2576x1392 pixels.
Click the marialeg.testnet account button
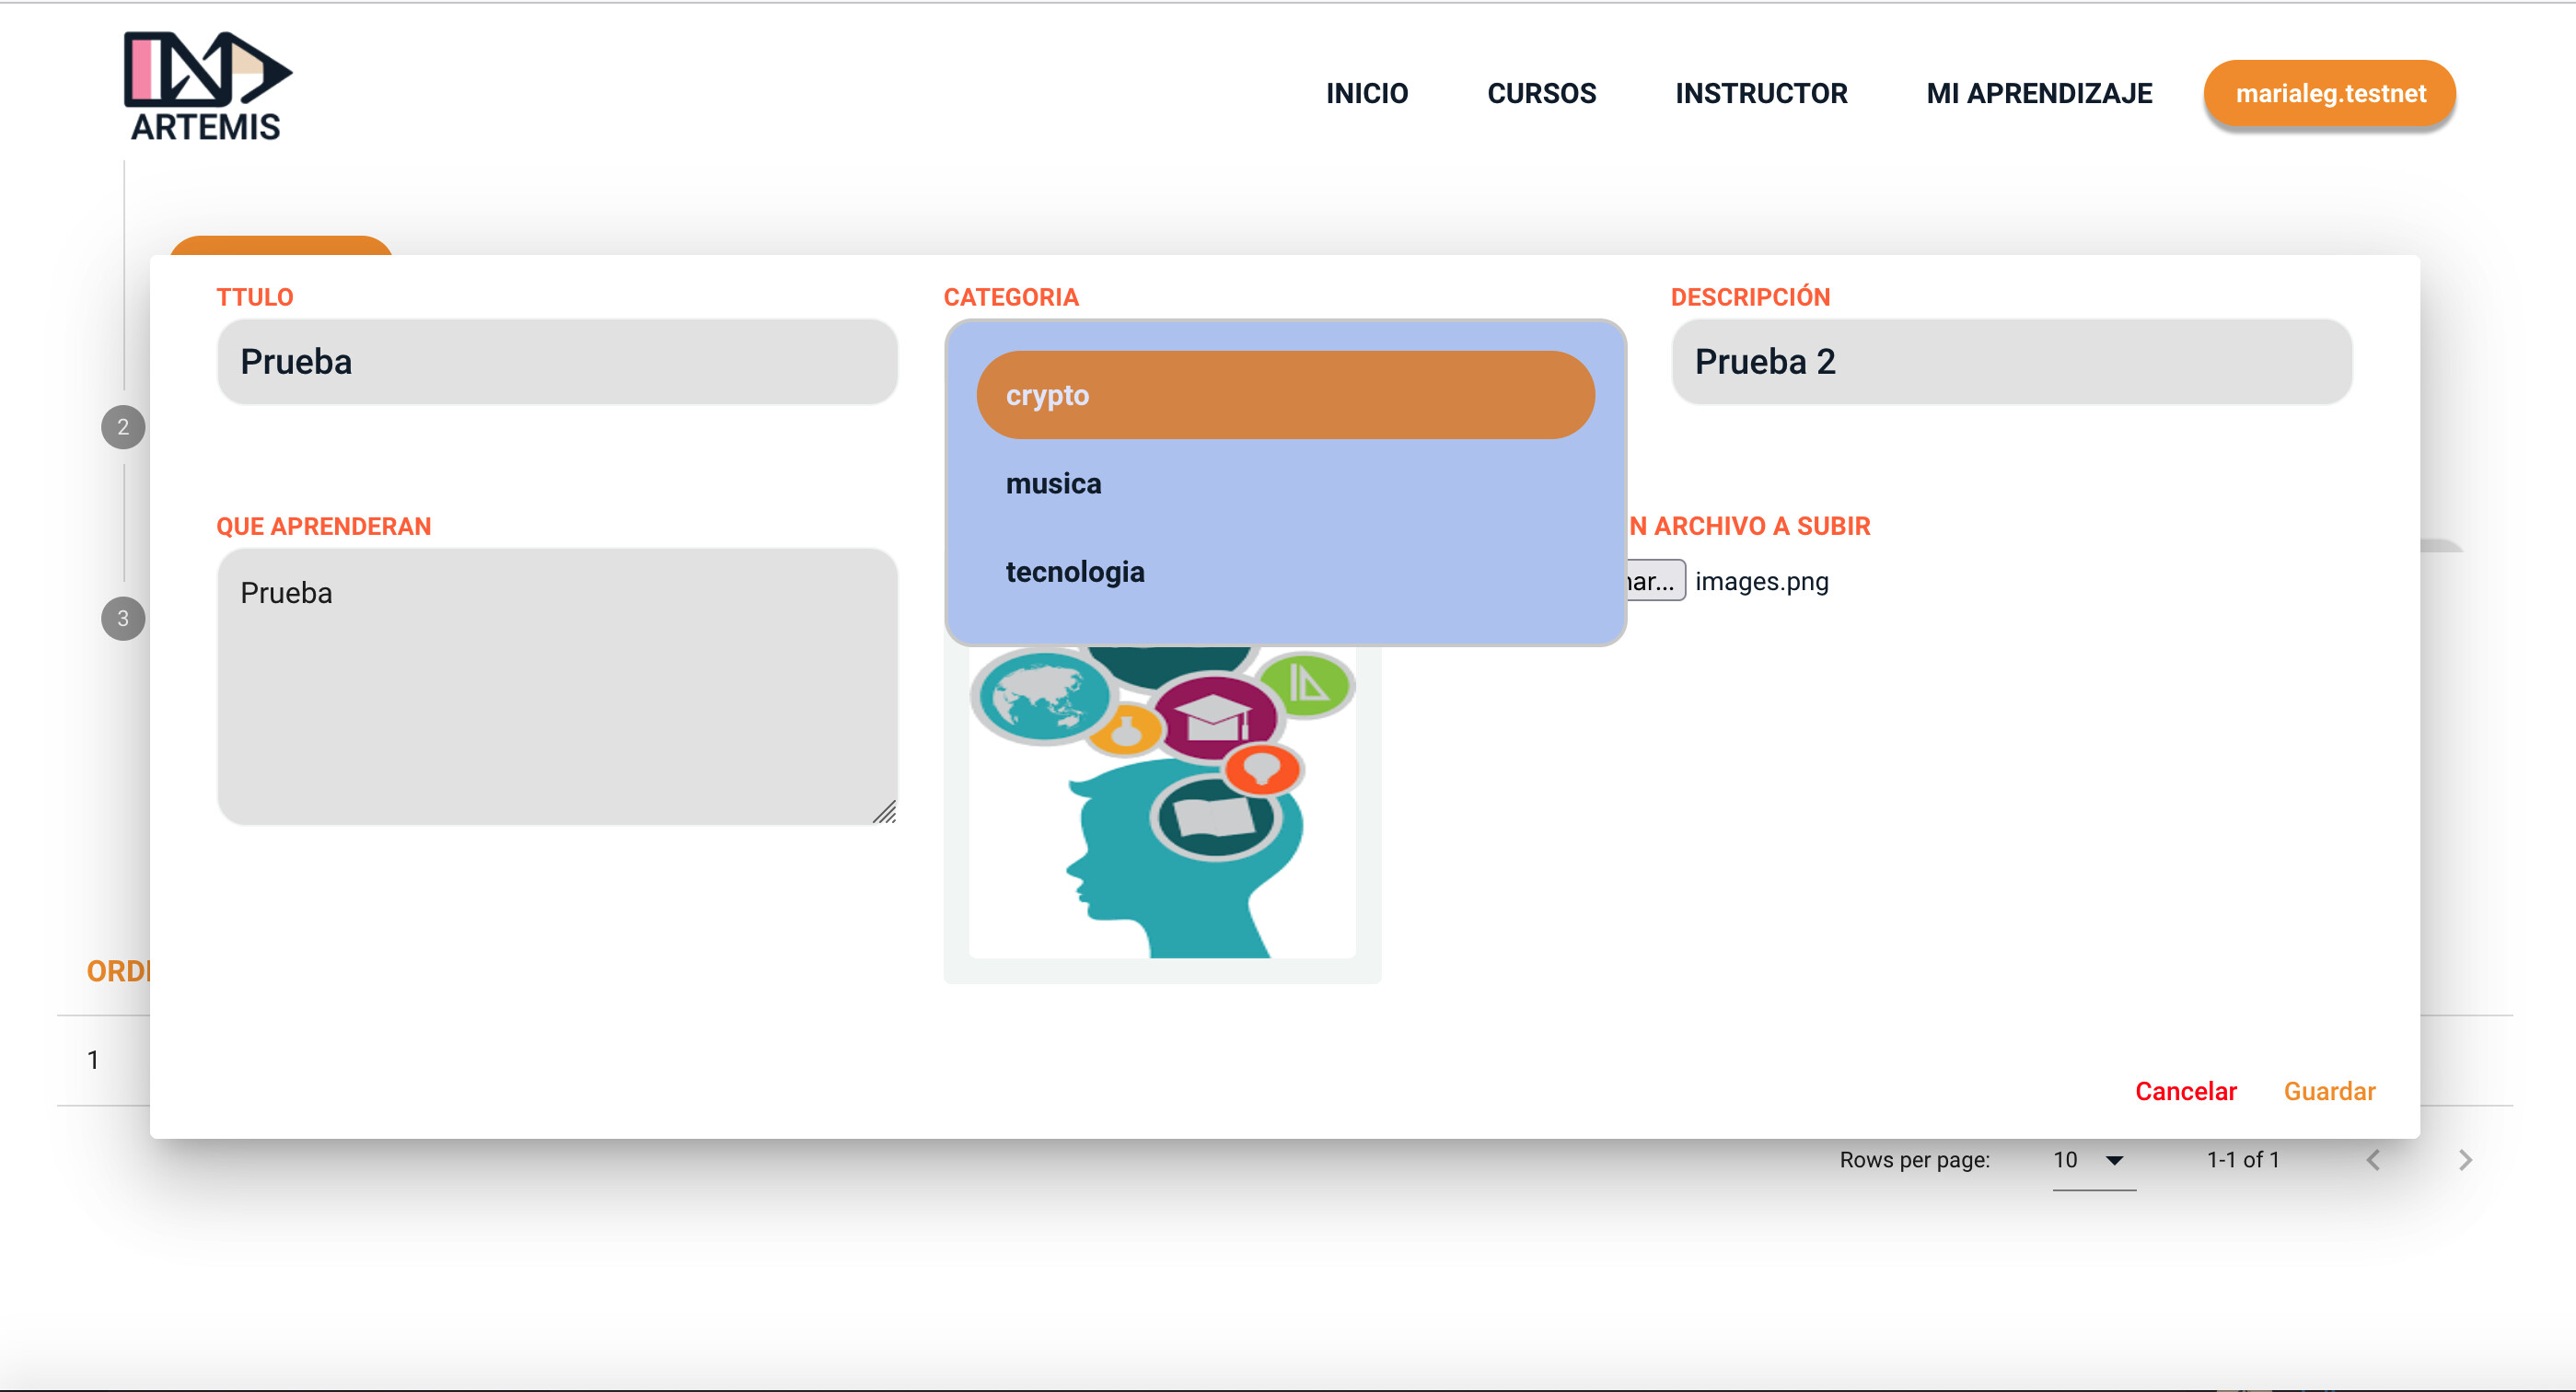[x=2329, y=93]
